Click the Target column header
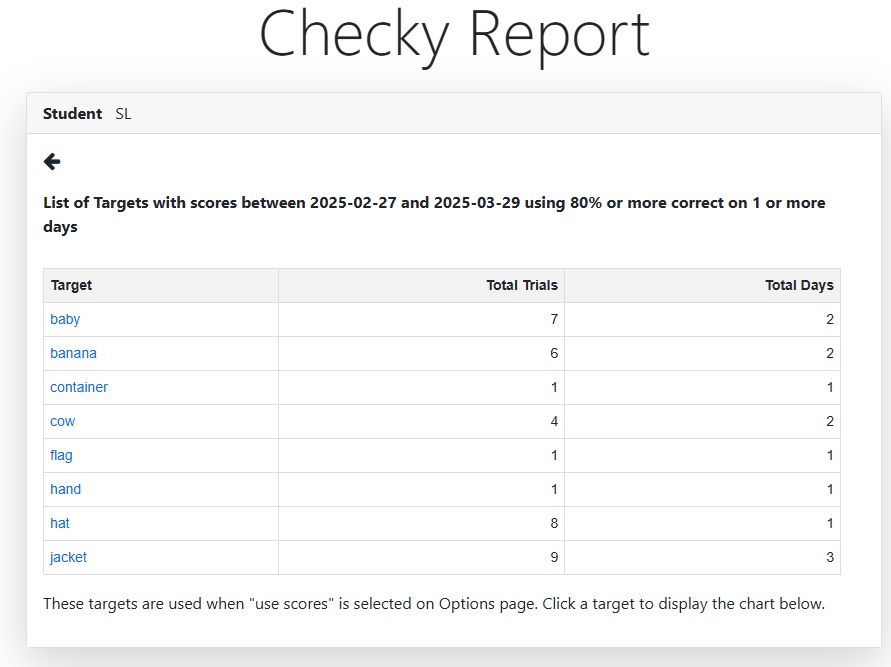891x667 pixels. (x=72, y=285)
